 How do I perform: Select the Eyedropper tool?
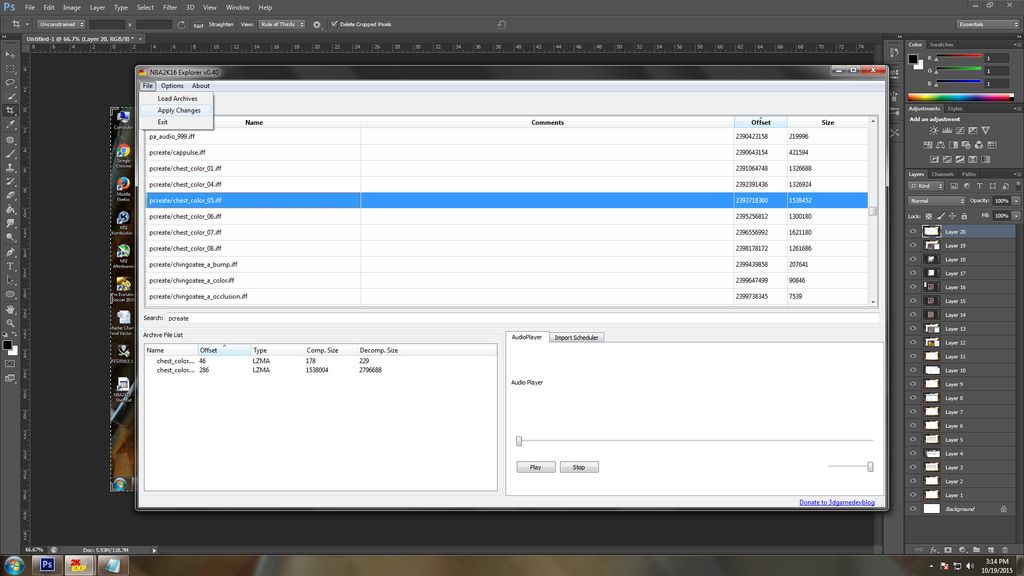[x=10, y=125]
